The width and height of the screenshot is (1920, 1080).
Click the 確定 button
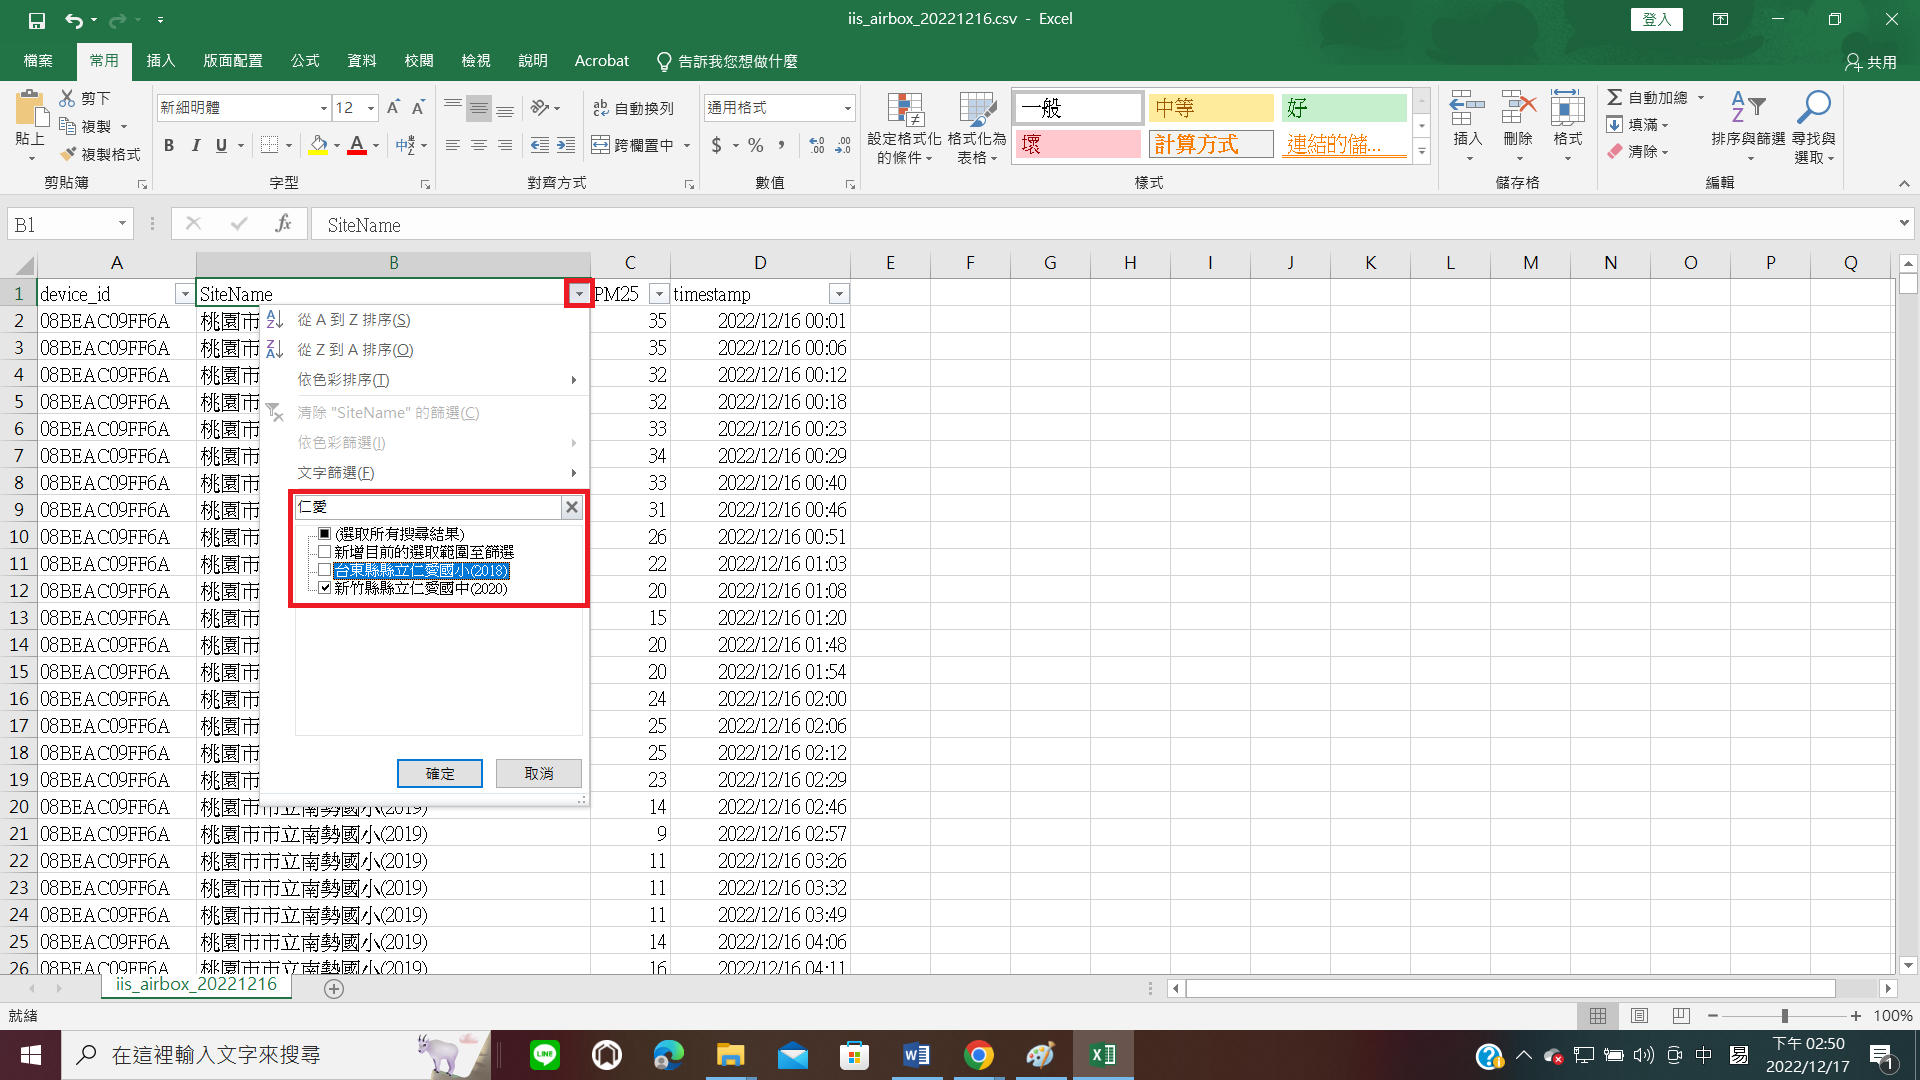tap(440, 773)
